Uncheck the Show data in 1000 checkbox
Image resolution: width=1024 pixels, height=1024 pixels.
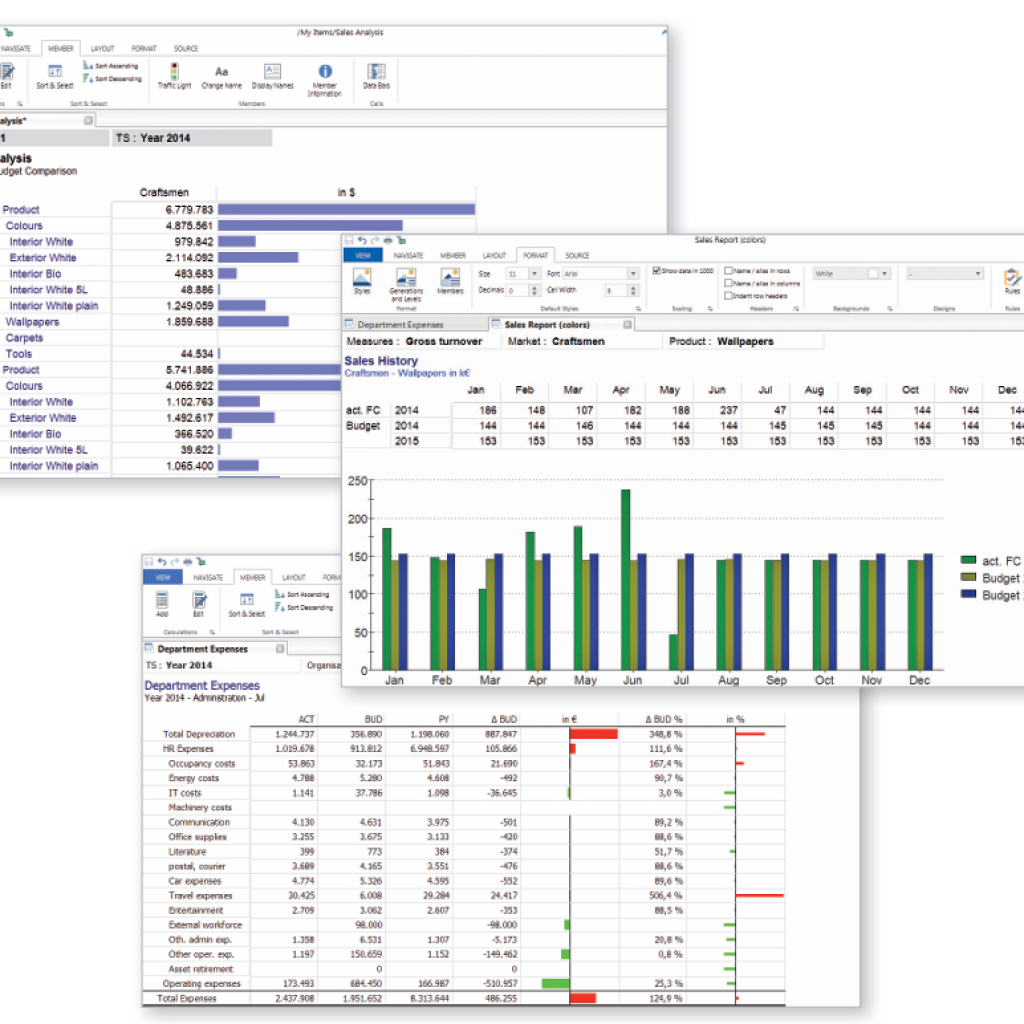[657, 271]
